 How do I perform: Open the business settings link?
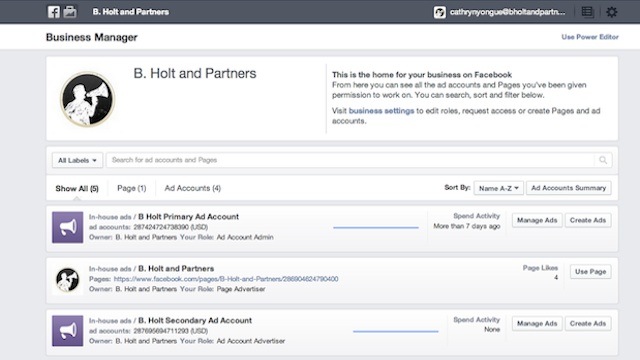click(381, 111)
